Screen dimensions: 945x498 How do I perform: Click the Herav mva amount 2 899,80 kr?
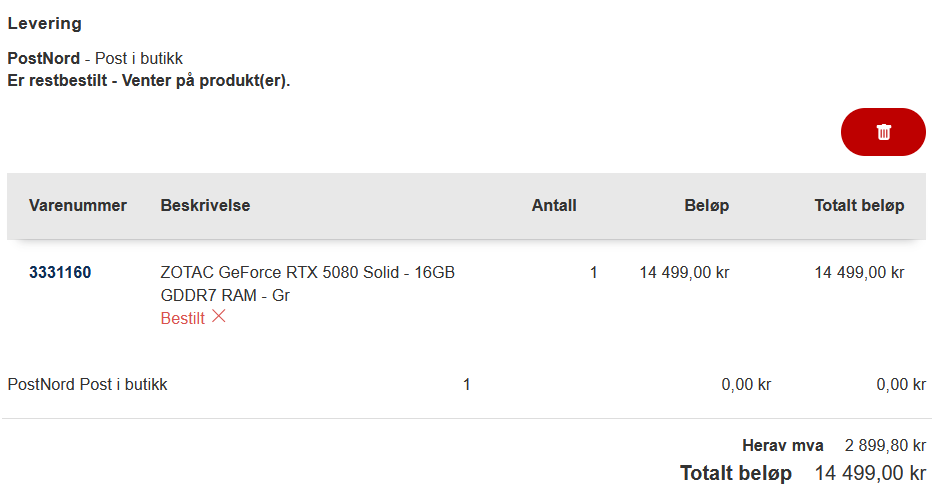[x=885, y=446]
